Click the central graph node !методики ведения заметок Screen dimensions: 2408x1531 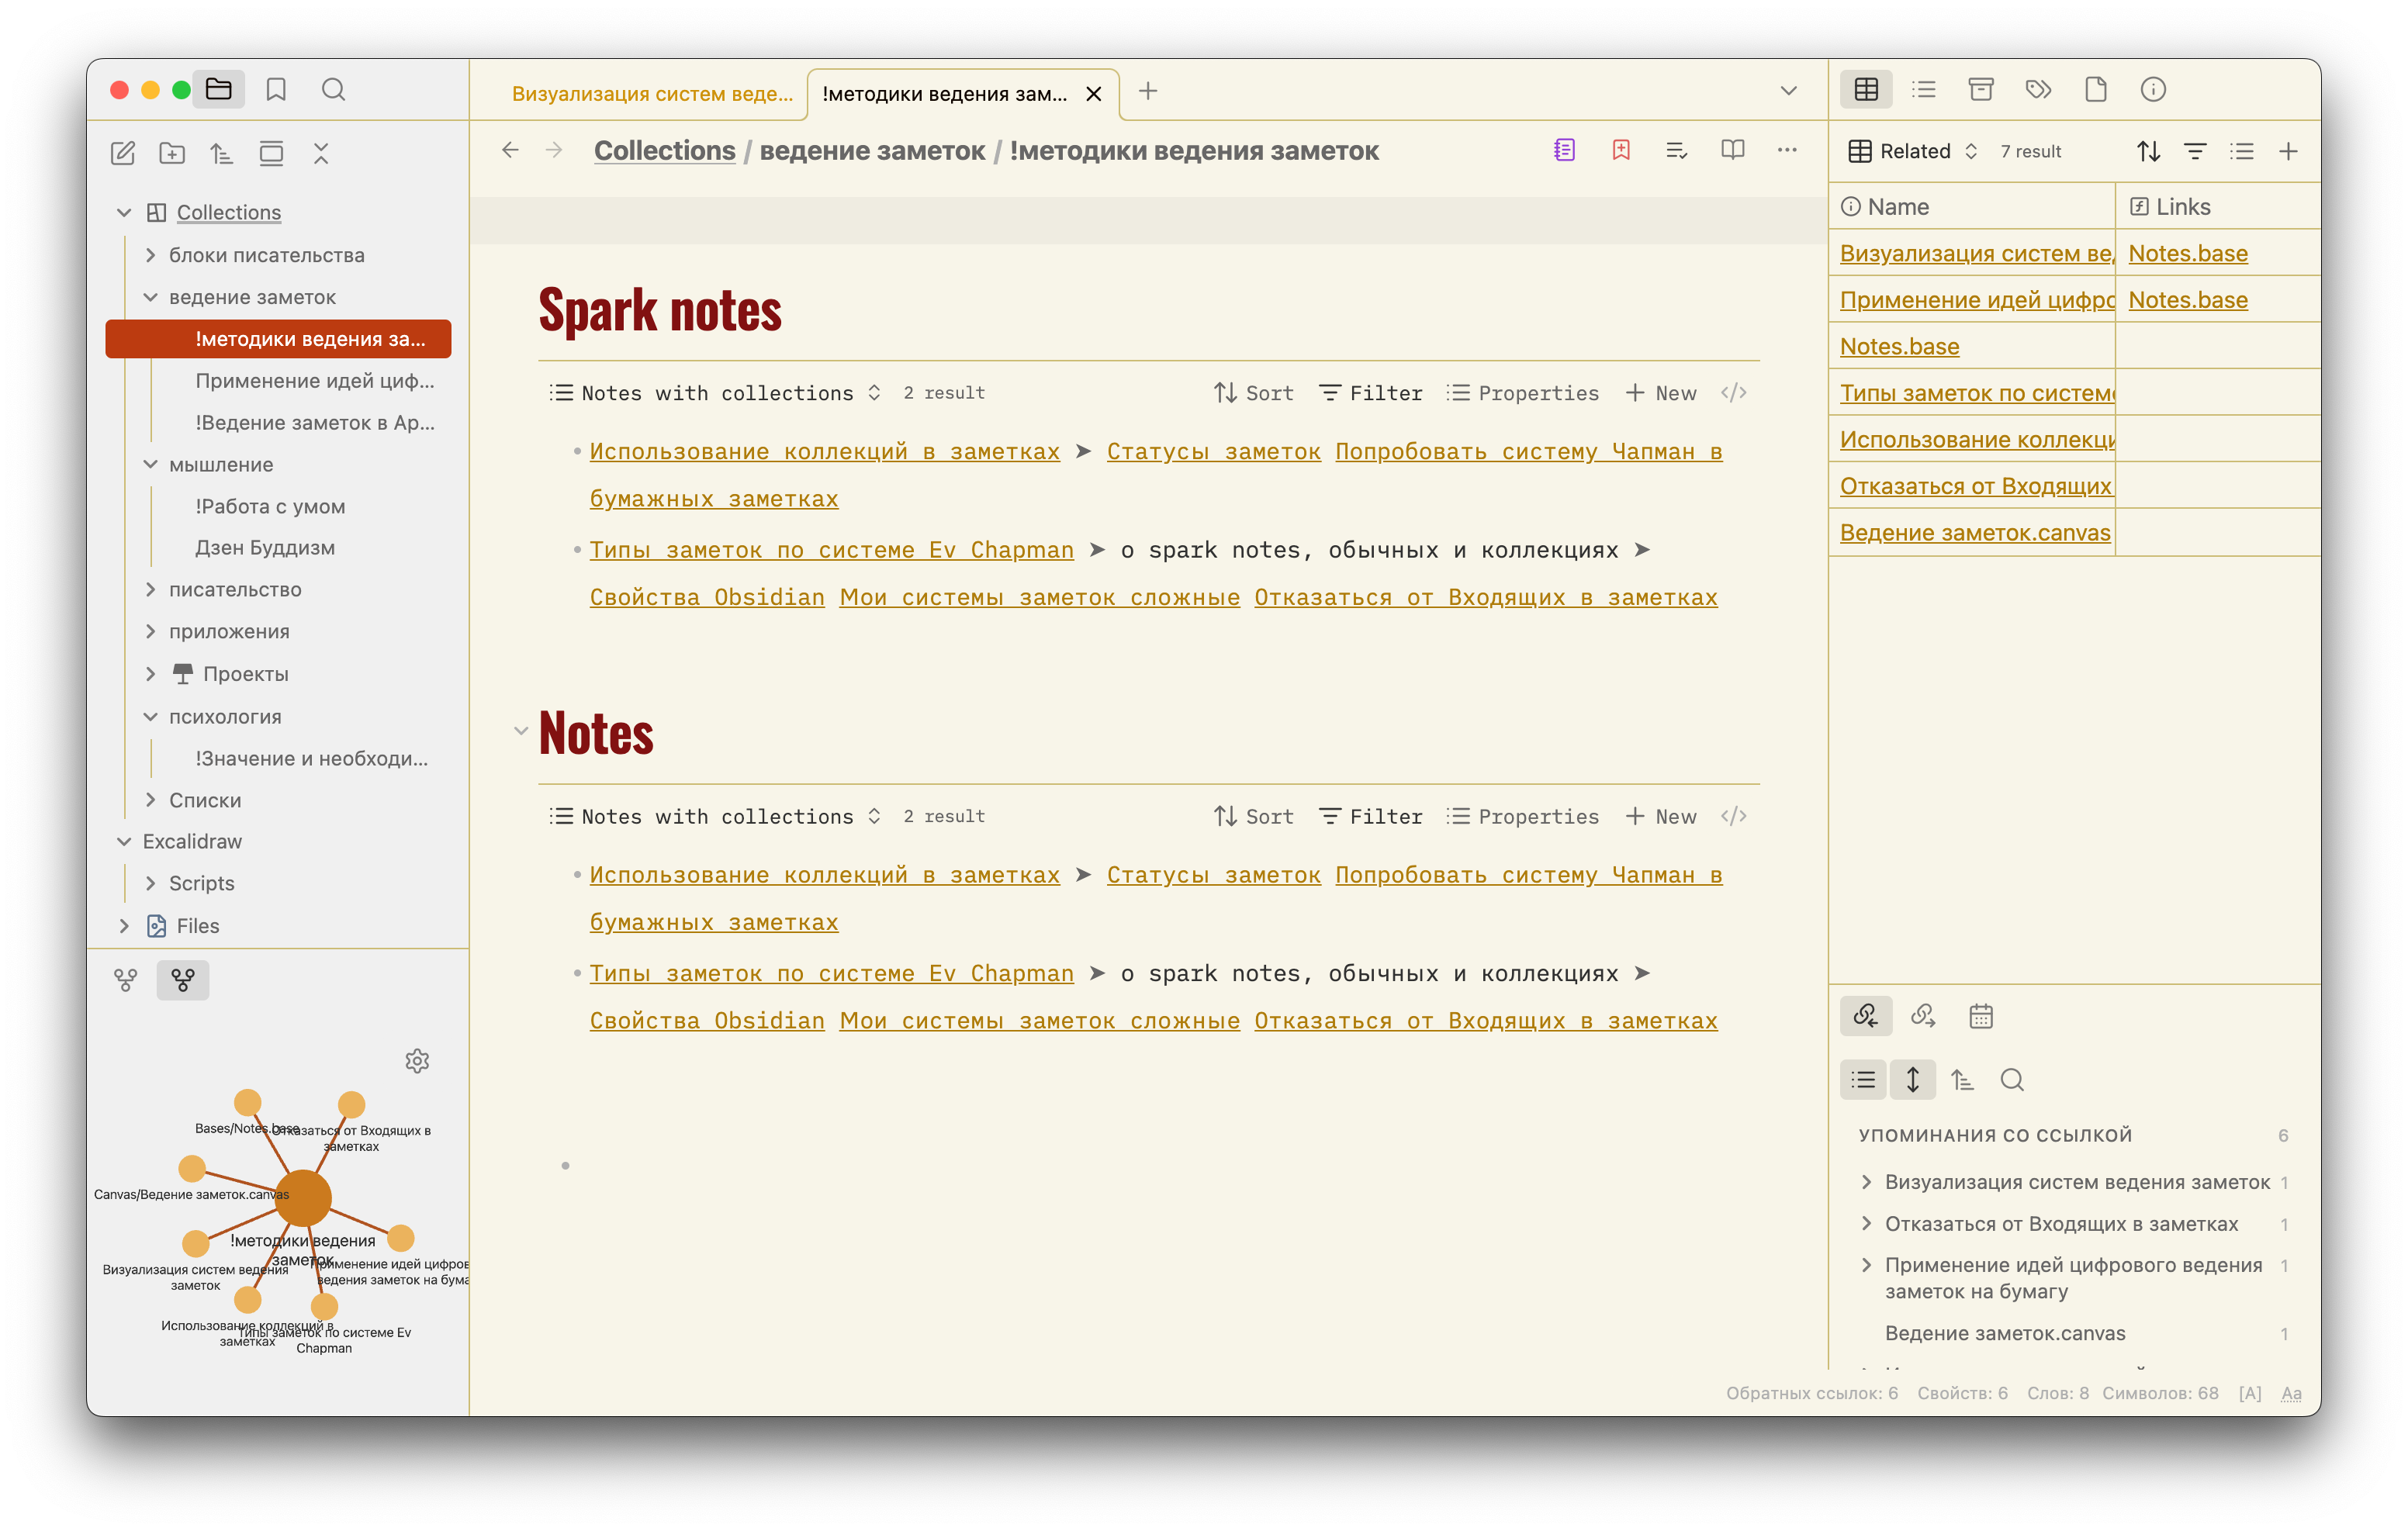[x=302, y=1197]
